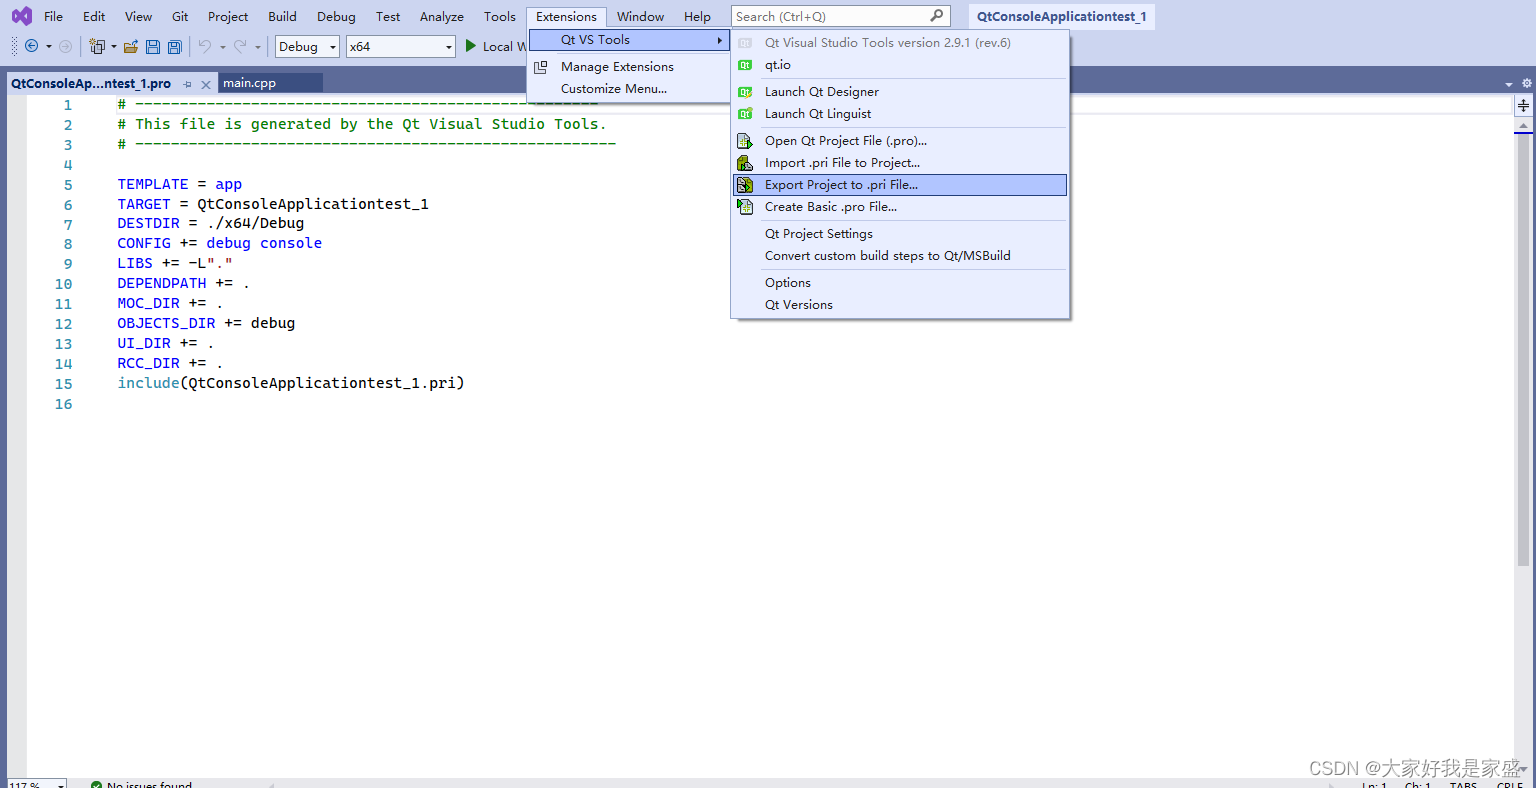This screenshot has height=788, width=1536.
Task: Click the Export Project to .pri icon
Action: pos(745,185)
